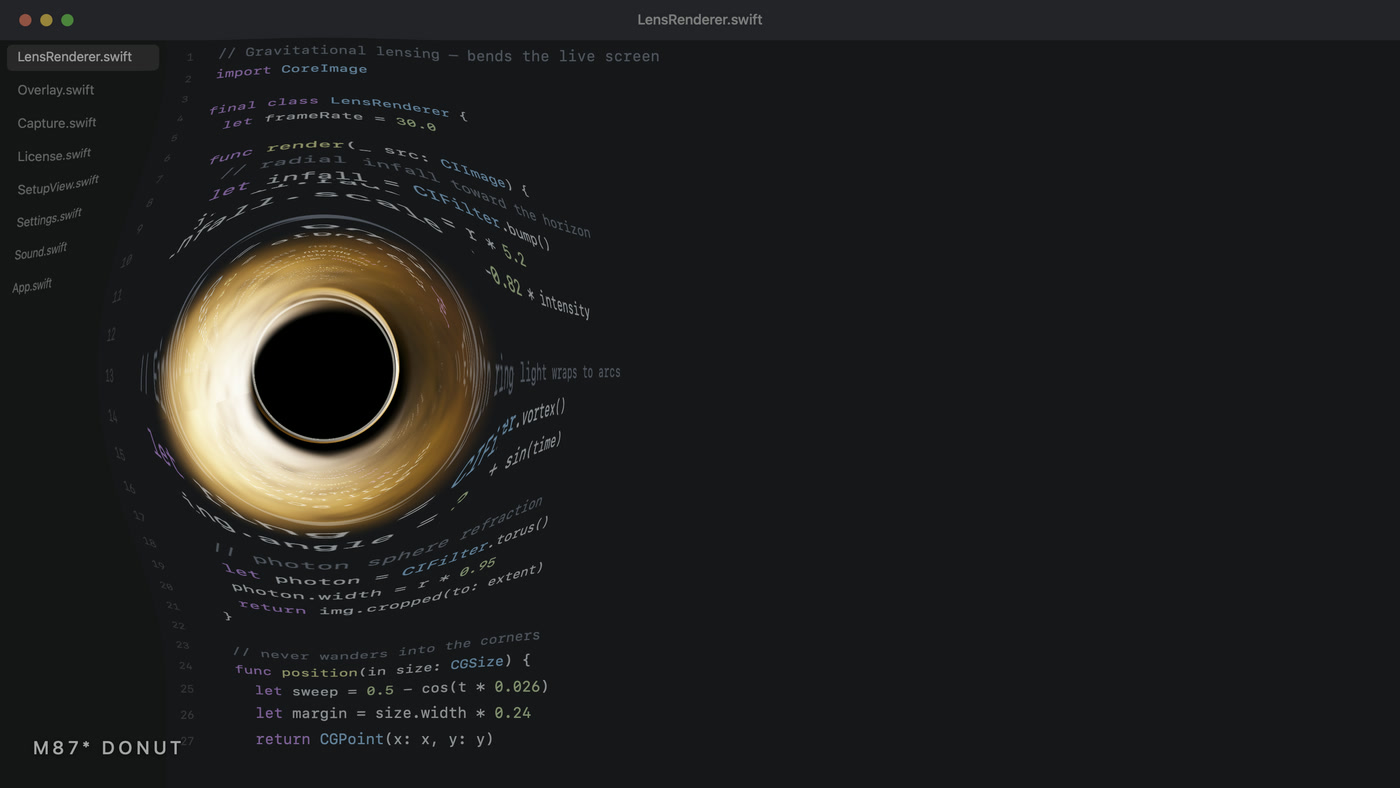
Task: Open the App.swift file
Action: [x=32, y=286]
